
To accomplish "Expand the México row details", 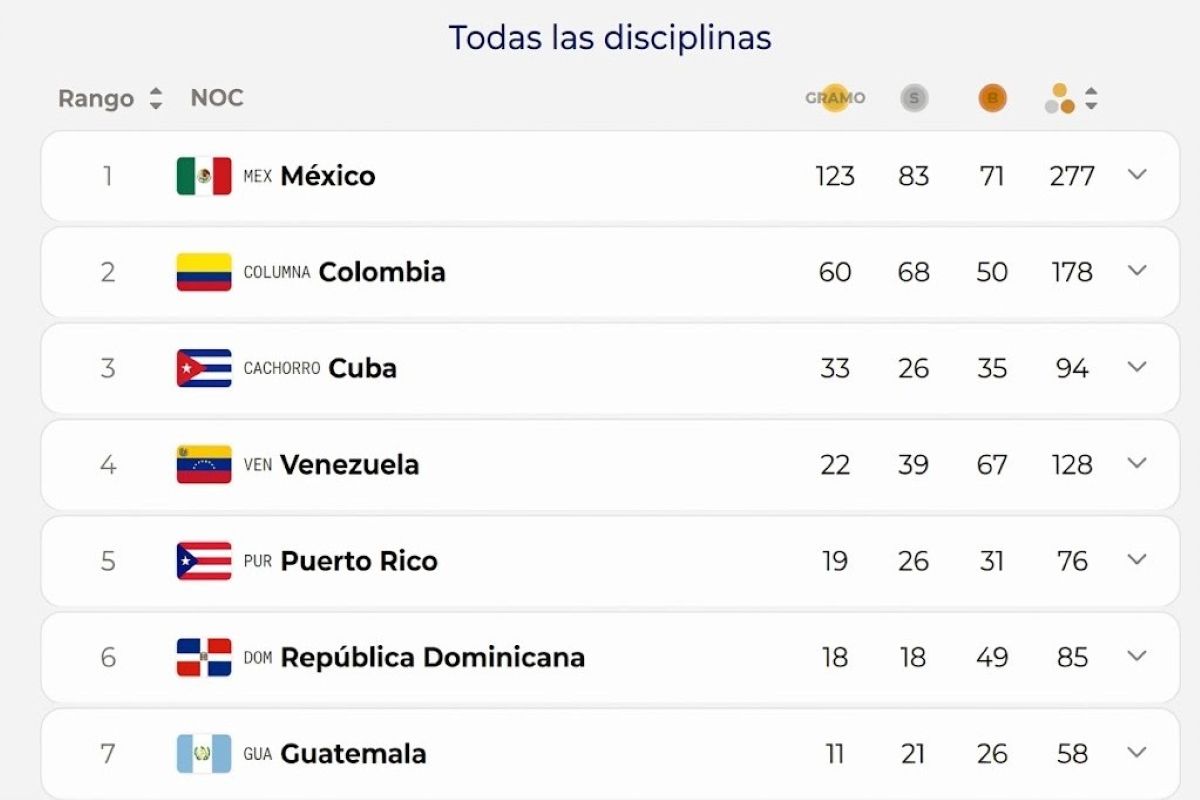I will (x=1136, y=175).
